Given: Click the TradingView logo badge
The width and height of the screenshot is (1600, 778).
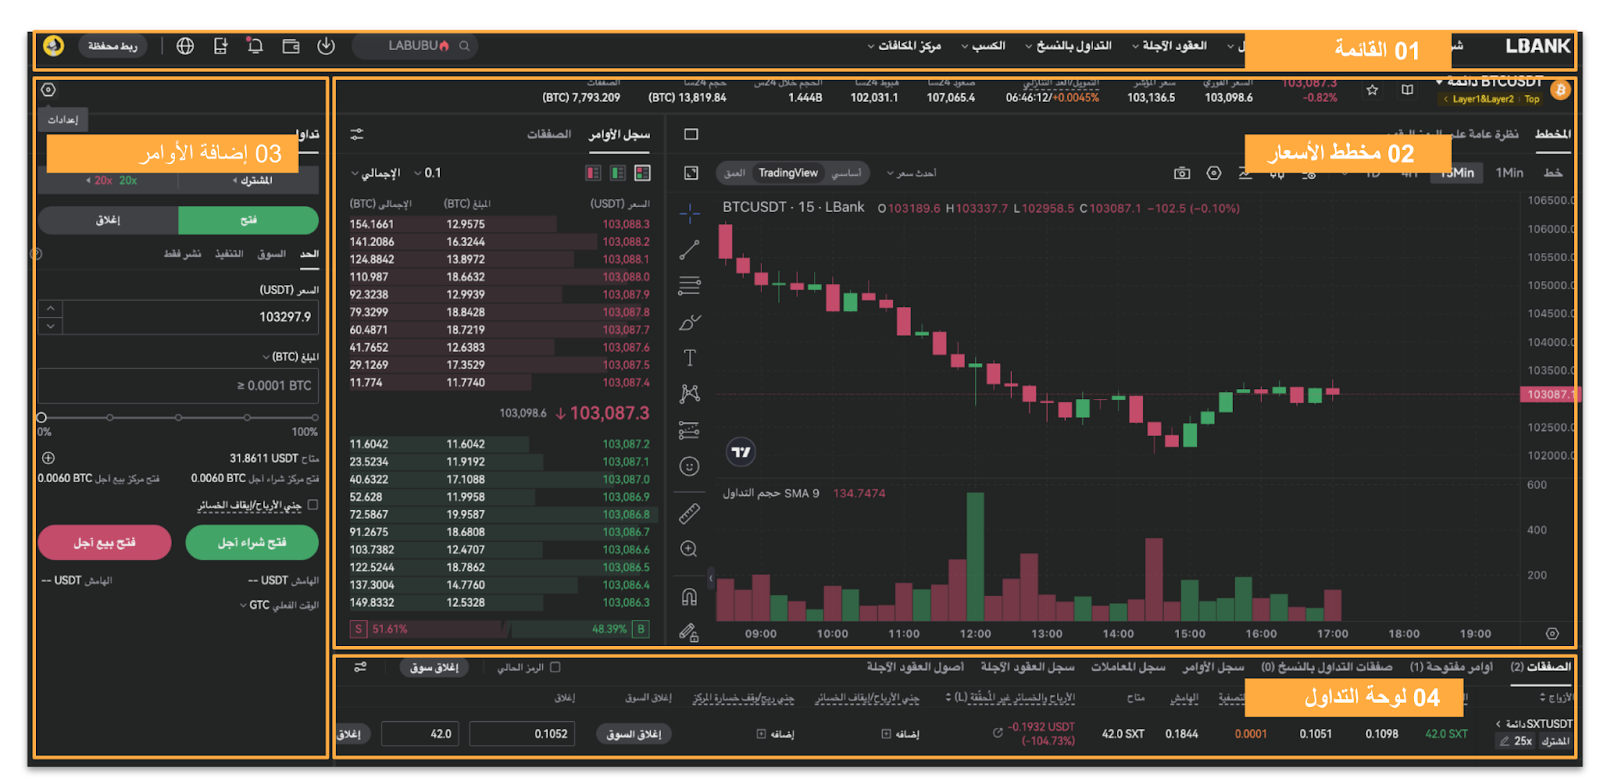Looking at the screenshot, I should [741, 452].
